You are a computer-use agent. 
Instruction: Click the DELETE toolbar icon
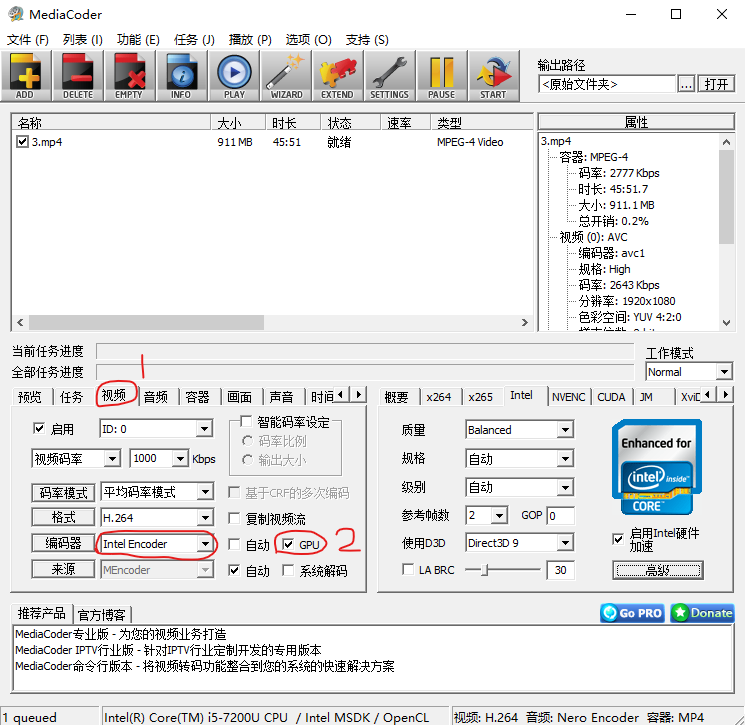tap(78, 76)
